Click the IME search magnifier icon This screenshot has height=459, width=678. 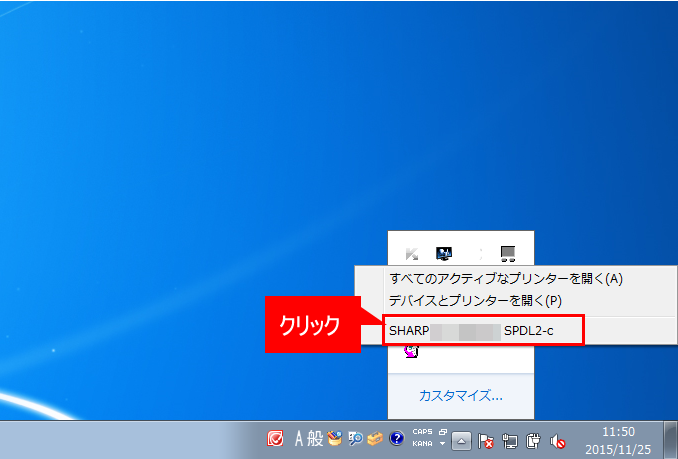coord(355,438)
